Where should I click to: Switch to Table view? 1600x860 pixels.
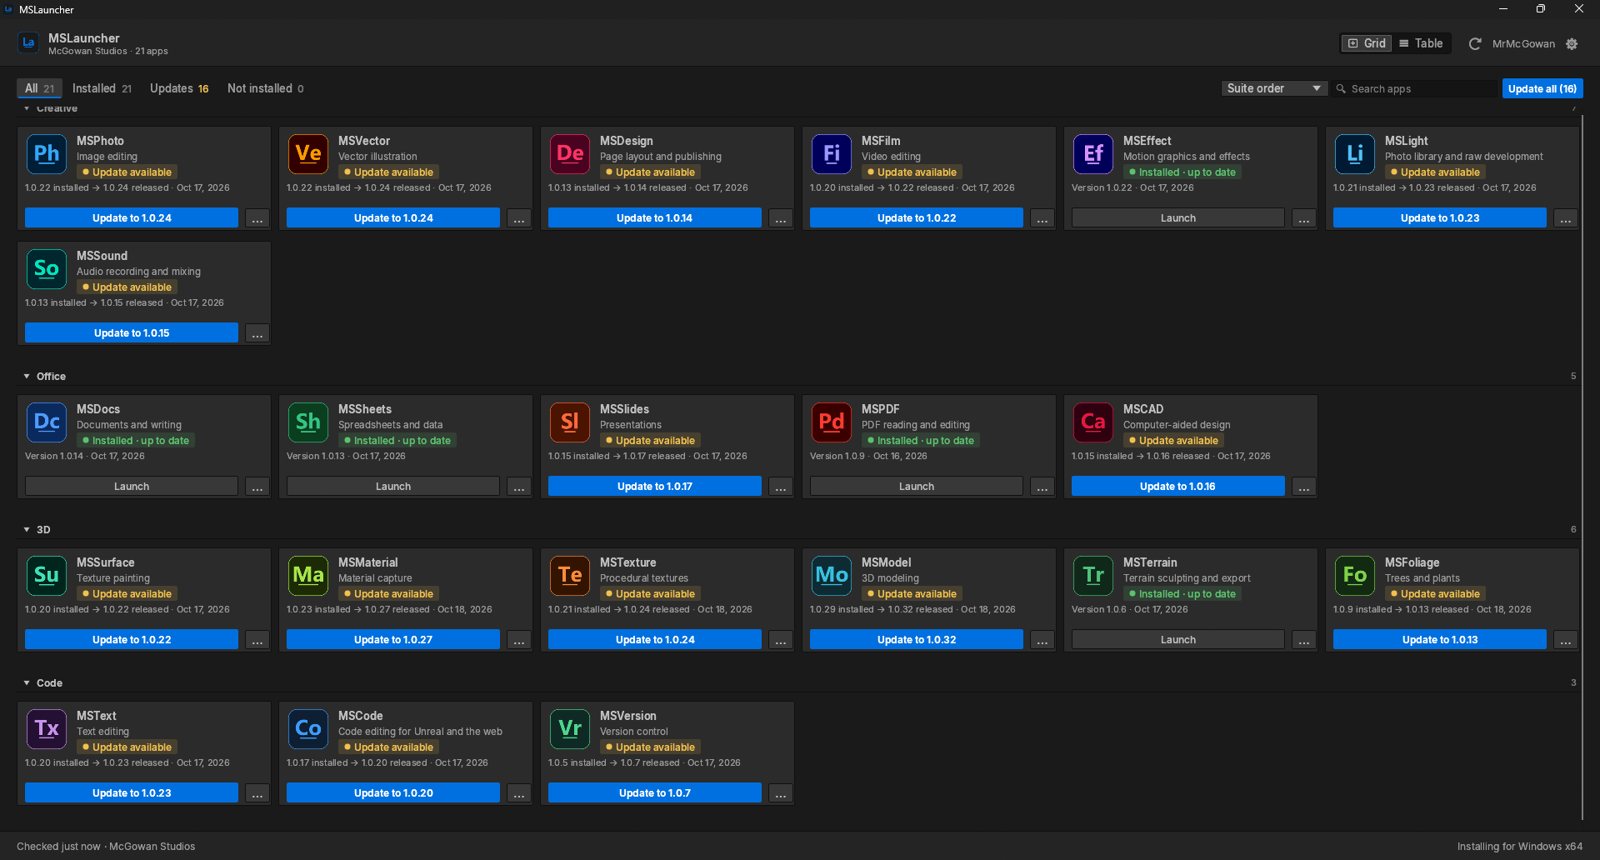tap(1421, 43)
